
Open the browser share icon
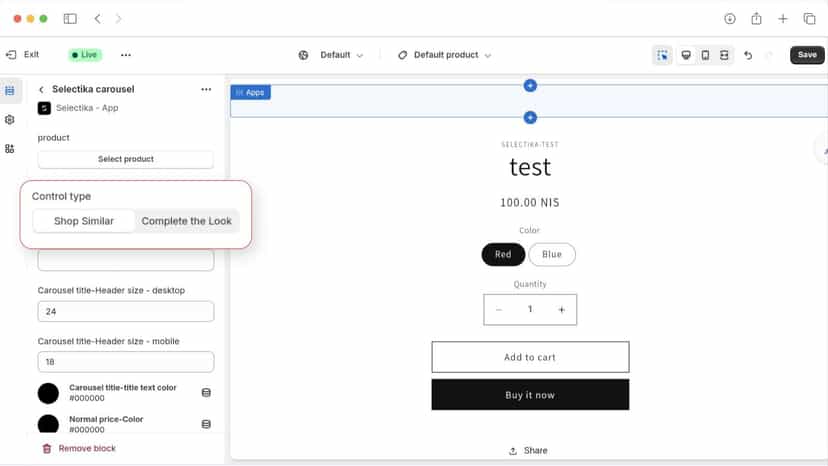click(x=756, y=18)
